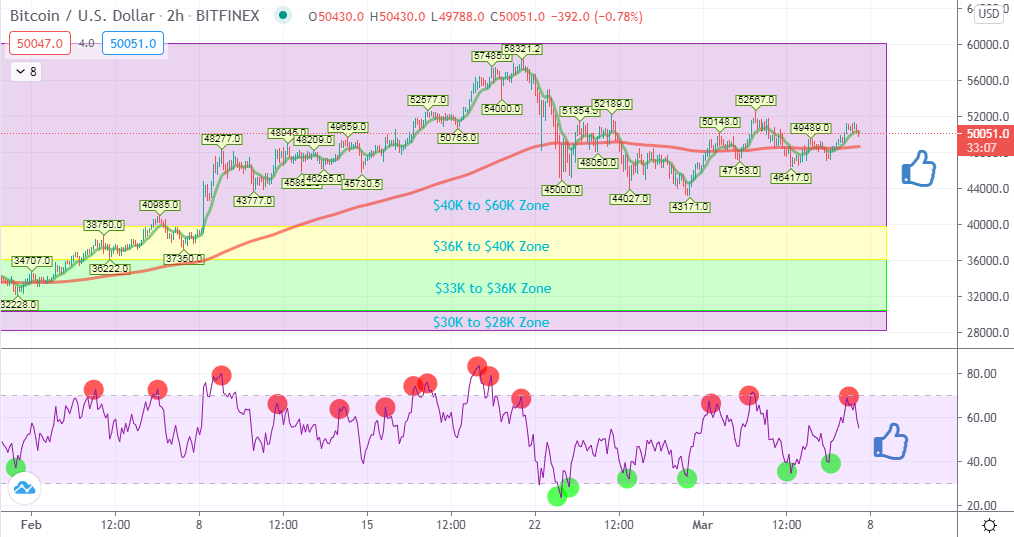1014x537 pixels.
Task: Click the 43777.0 pivot low label
Action: coord(254,201)
